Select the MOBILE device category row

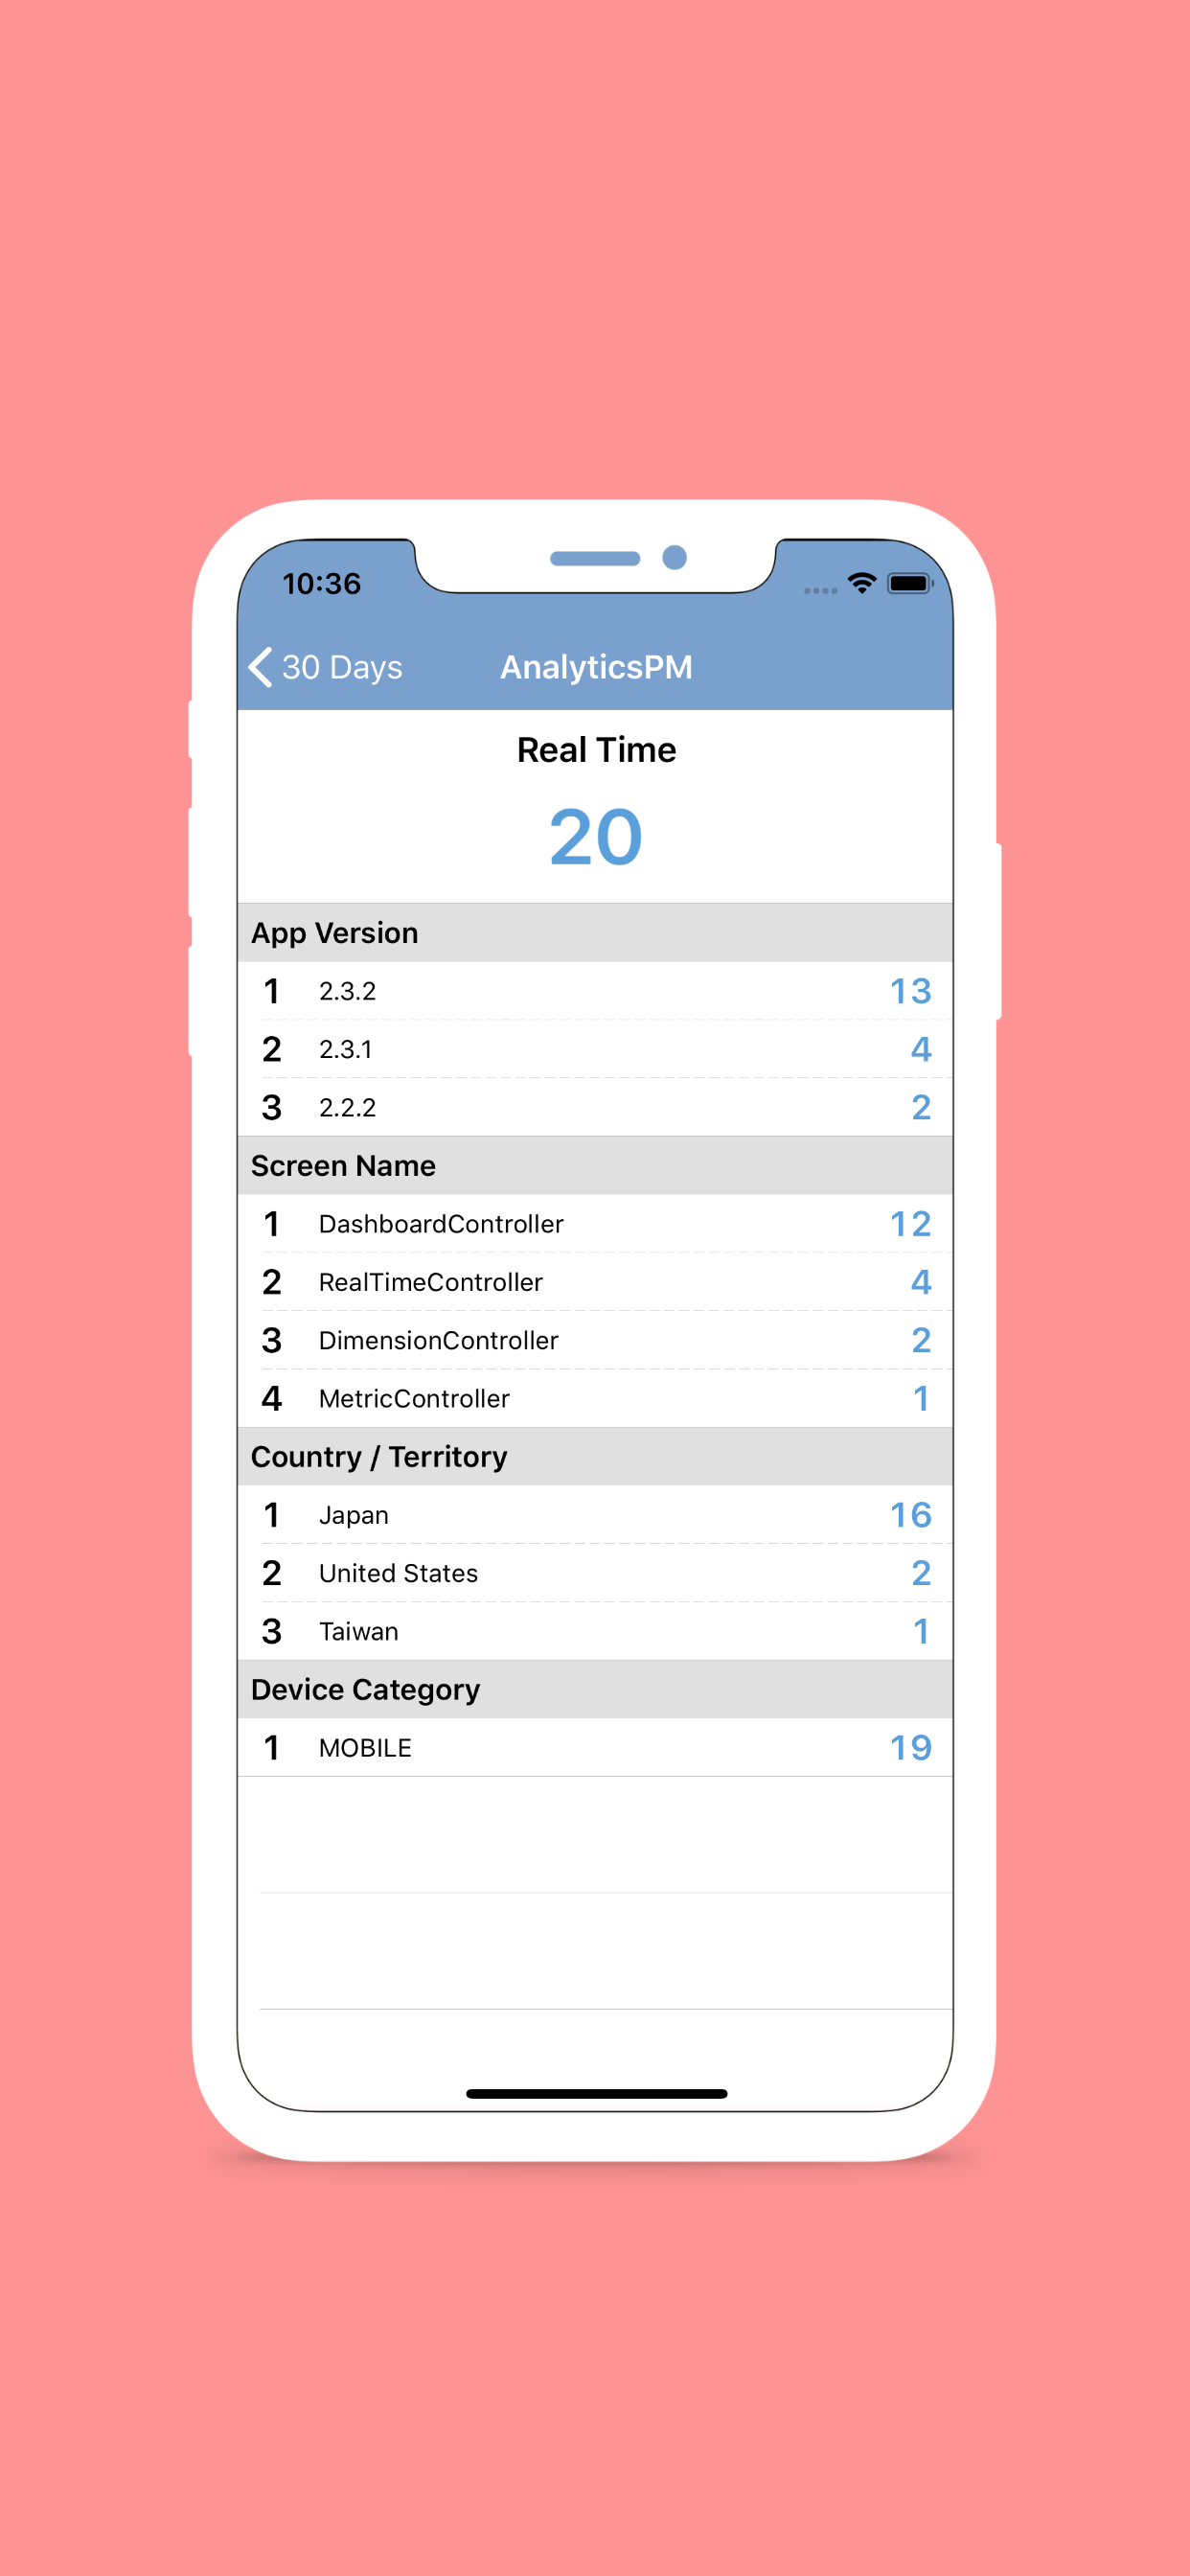[595, 1748]
